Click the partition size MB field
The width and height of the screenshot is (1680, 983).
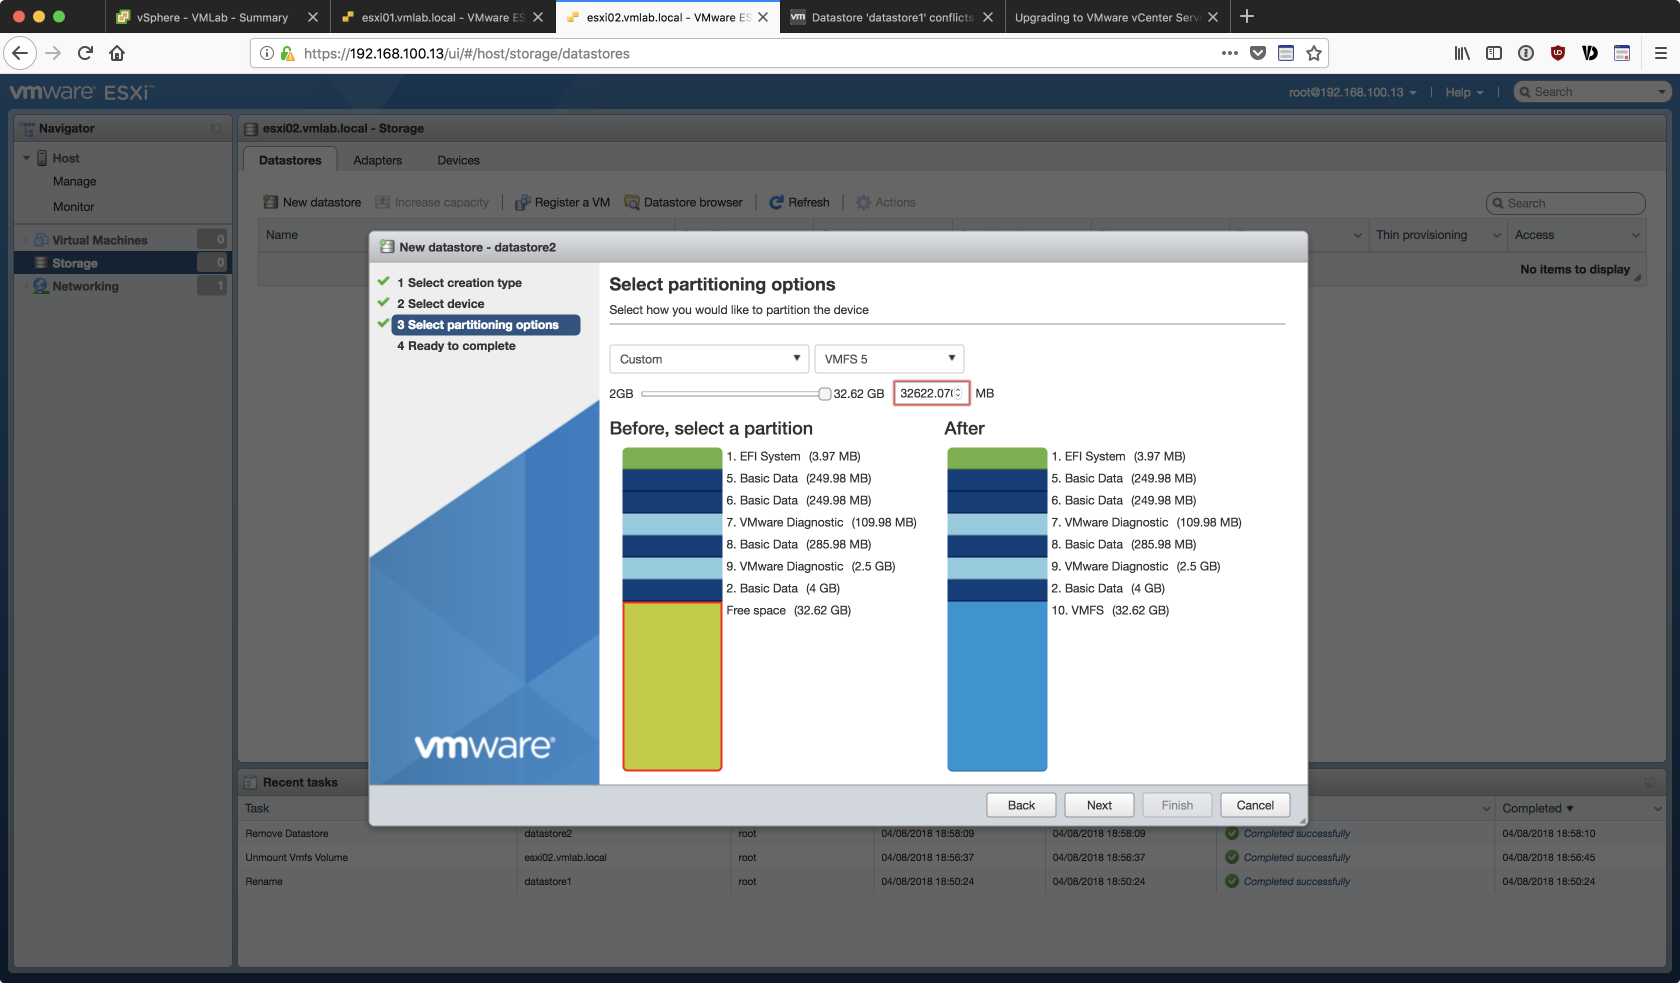927,393
